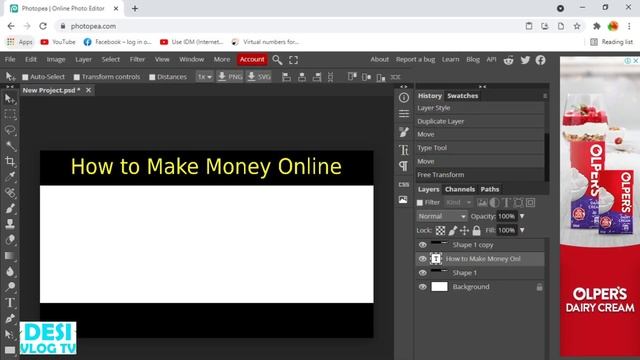Export as PNG button
Image resolution: width=640 pixels, height=360 pixels.
click(230, 77)
